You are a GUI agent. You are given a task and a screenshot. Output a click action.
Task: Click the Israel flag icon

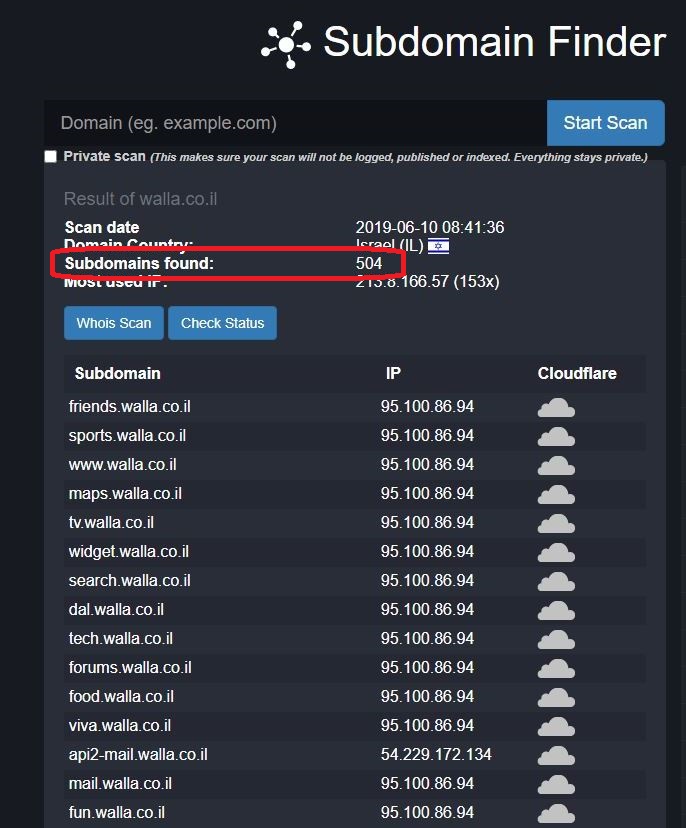point(438,246)
